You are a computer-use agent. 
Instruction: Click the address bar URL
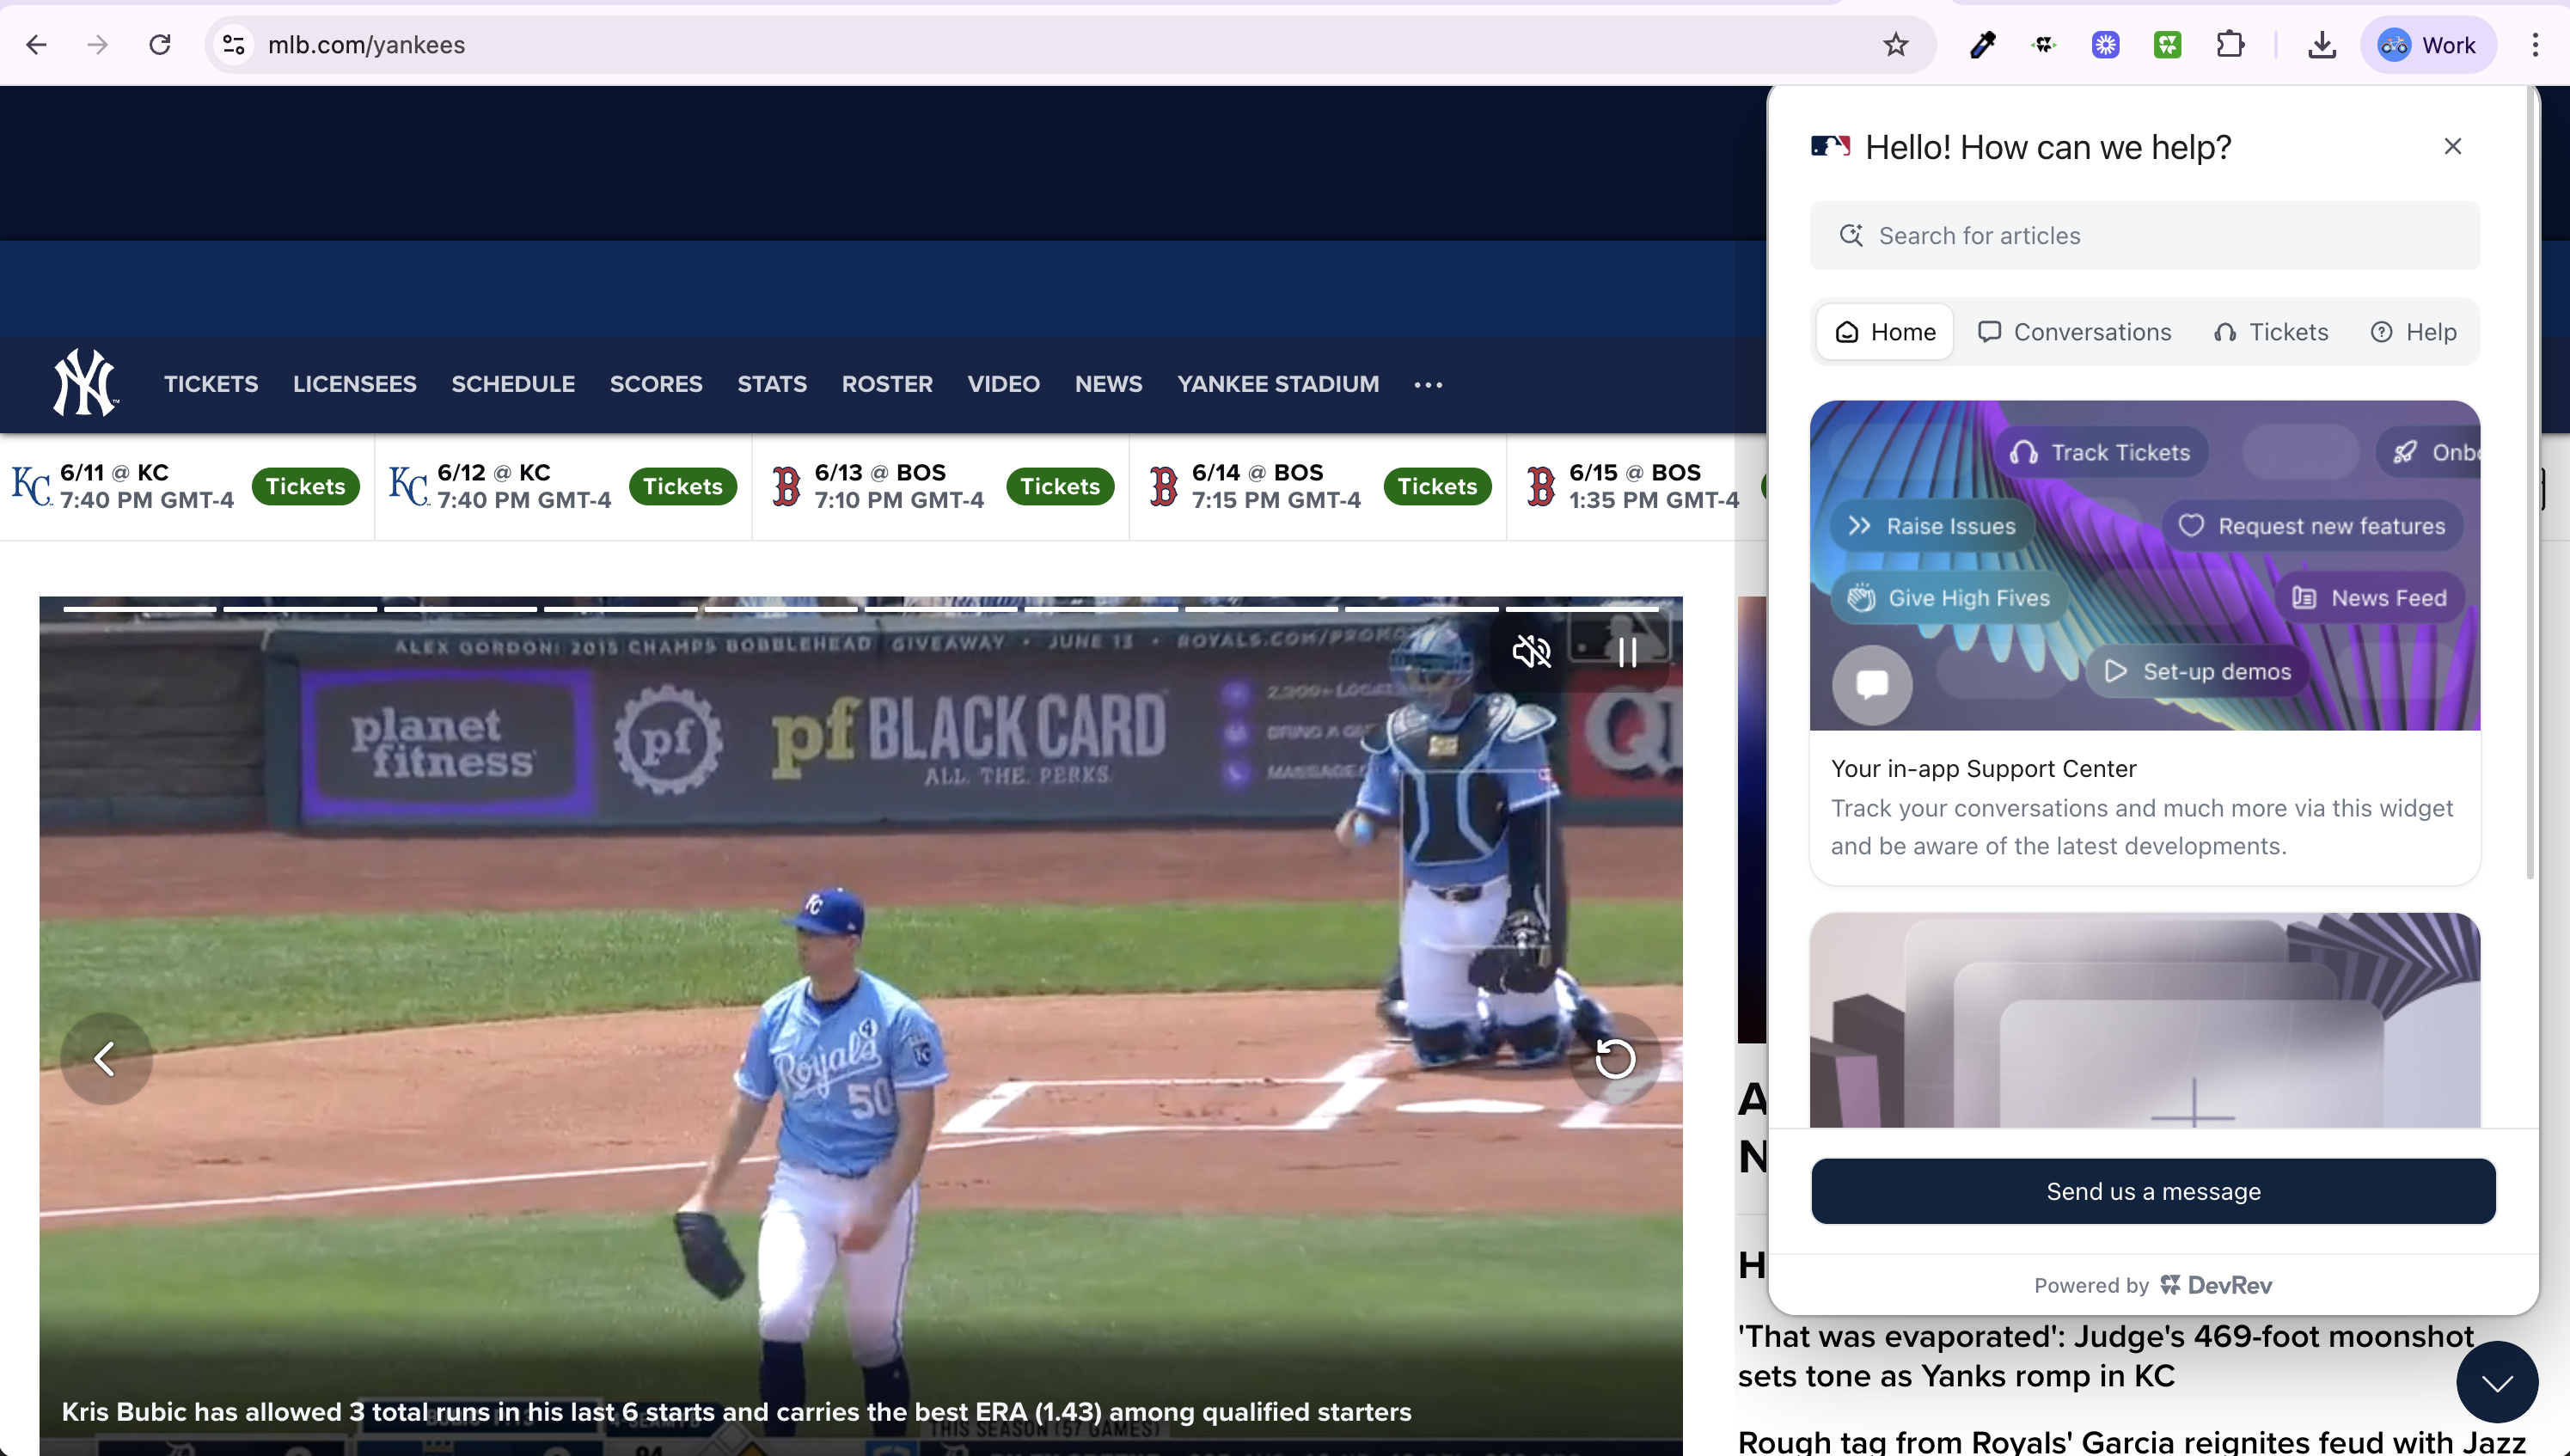click(x=366, y=45)
